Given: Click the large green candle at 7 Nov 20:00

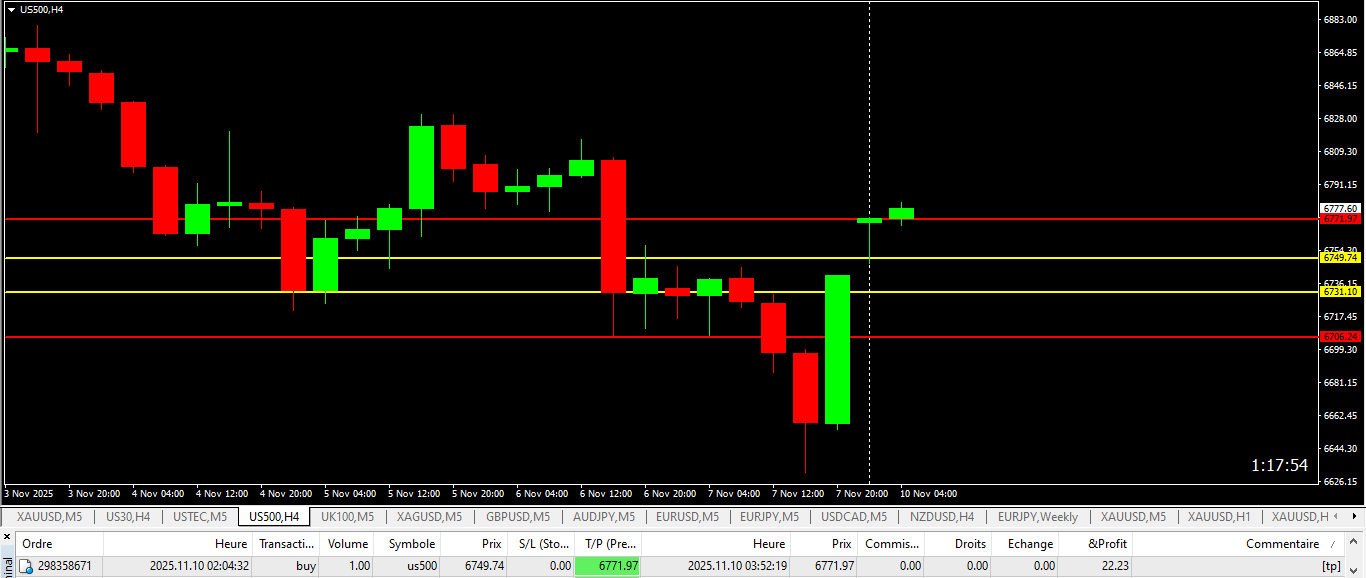Looking at the screenshot, I should 837,350.
